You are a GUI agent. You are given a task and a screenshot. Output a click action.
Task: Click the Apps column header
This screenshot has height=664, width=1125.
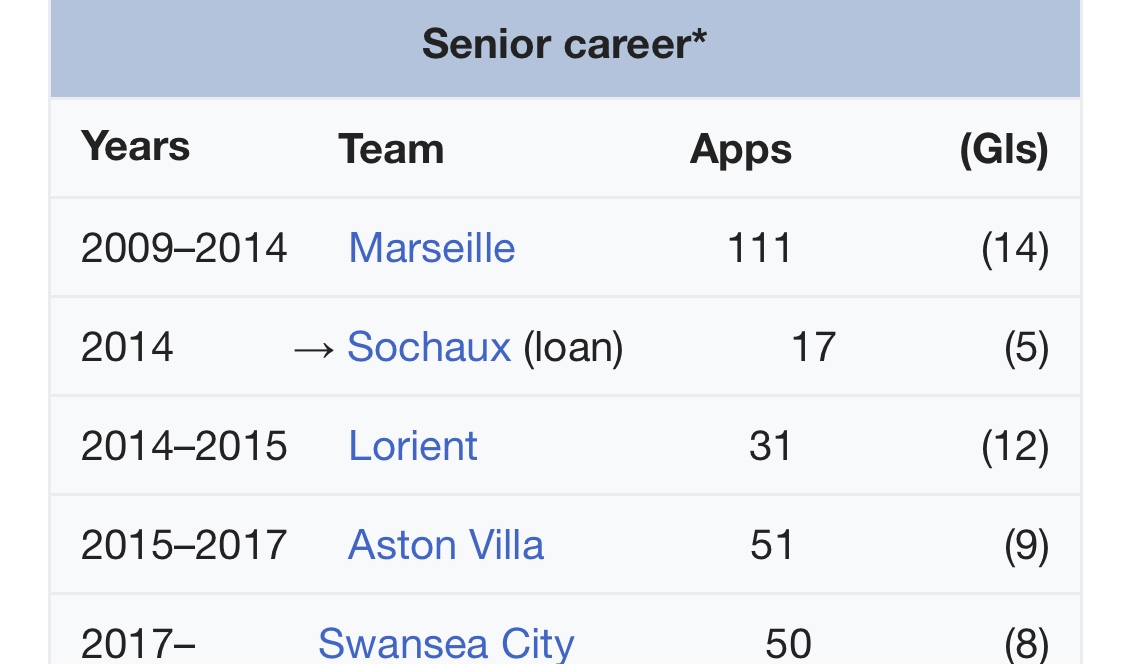[x=740, y=149]
